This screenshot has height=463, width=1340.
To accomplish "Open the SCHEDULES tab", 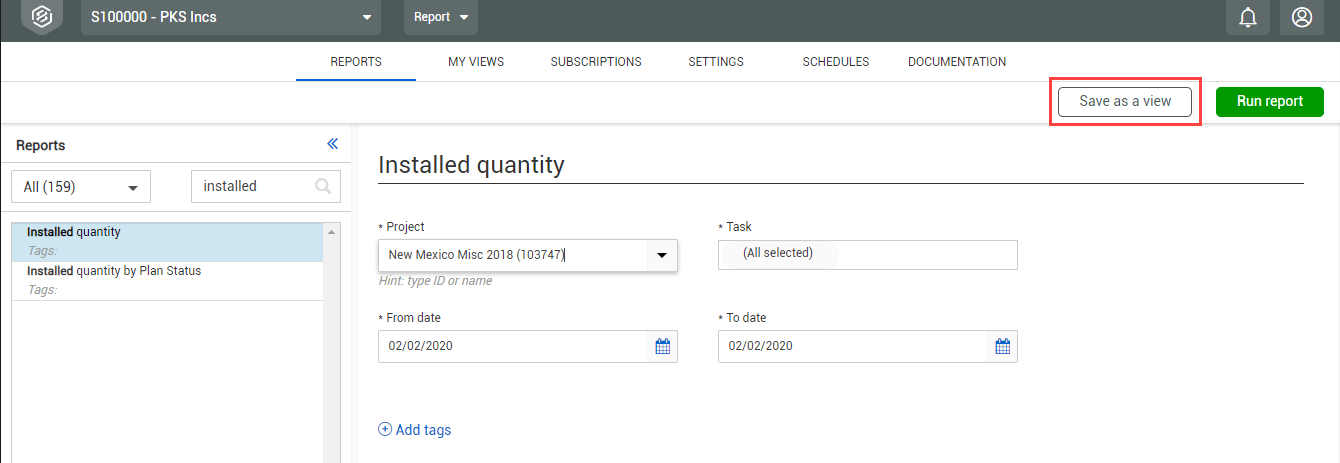I will pos(836,62).
